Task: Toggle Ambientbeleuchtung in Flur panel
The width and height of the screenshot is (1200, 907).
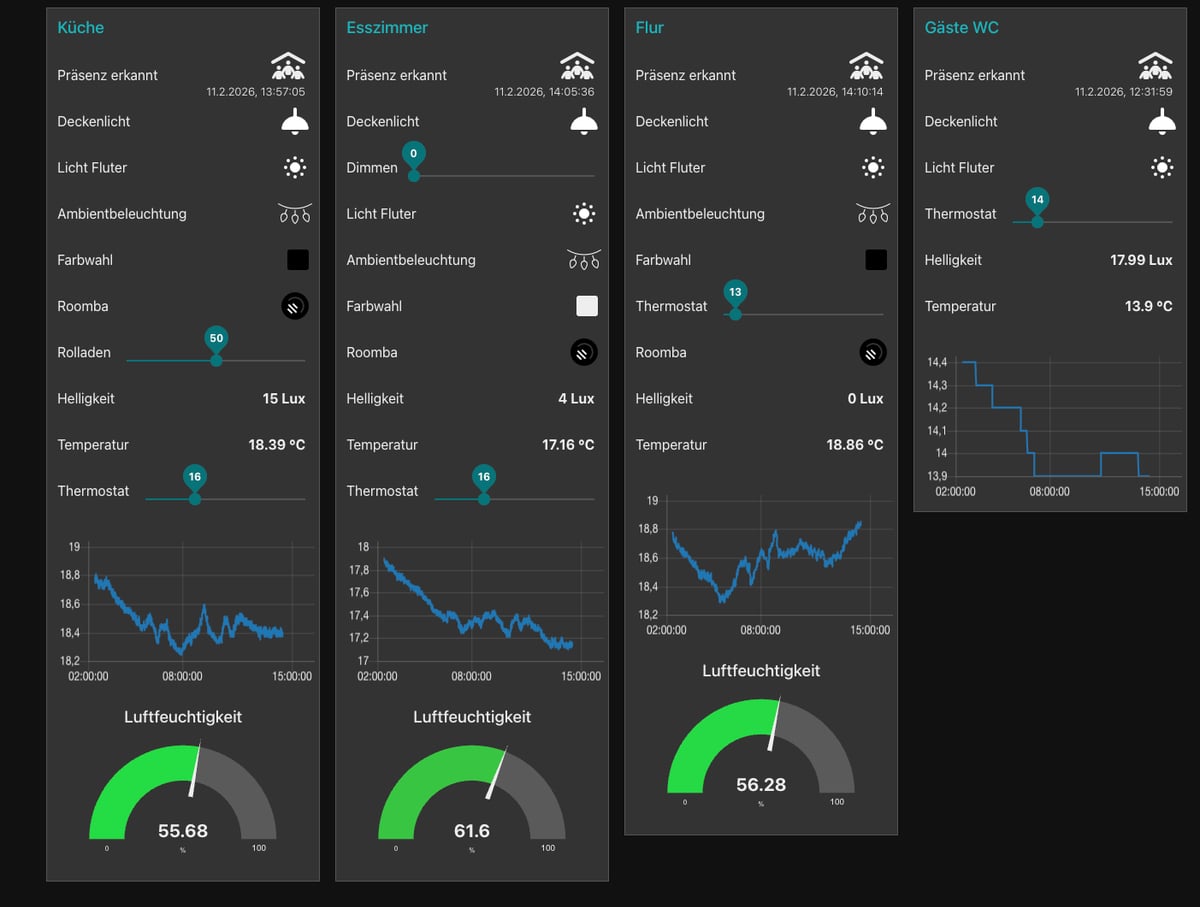Action: coord(873,213)
